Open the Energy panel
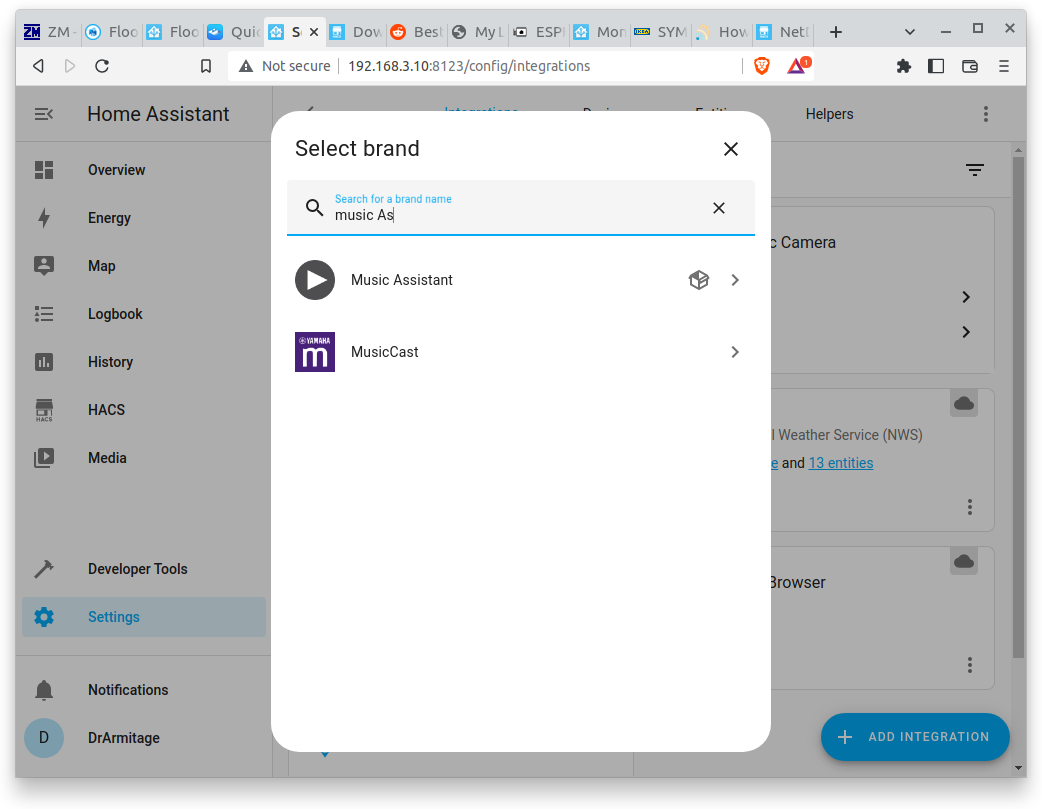The height and width of the screenshot is (809, 1042). click(x=144, y=218)
